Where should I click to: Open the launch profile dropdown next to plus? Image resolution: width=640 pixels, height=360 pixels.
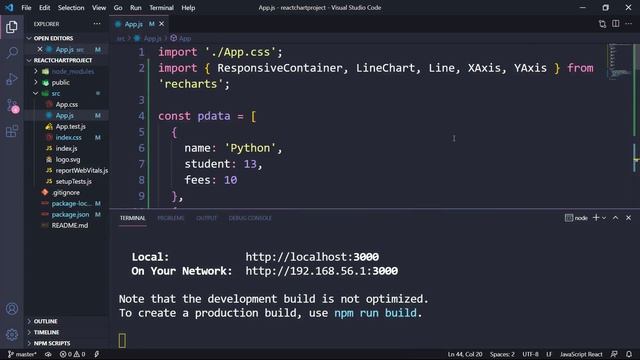(604, 218)
